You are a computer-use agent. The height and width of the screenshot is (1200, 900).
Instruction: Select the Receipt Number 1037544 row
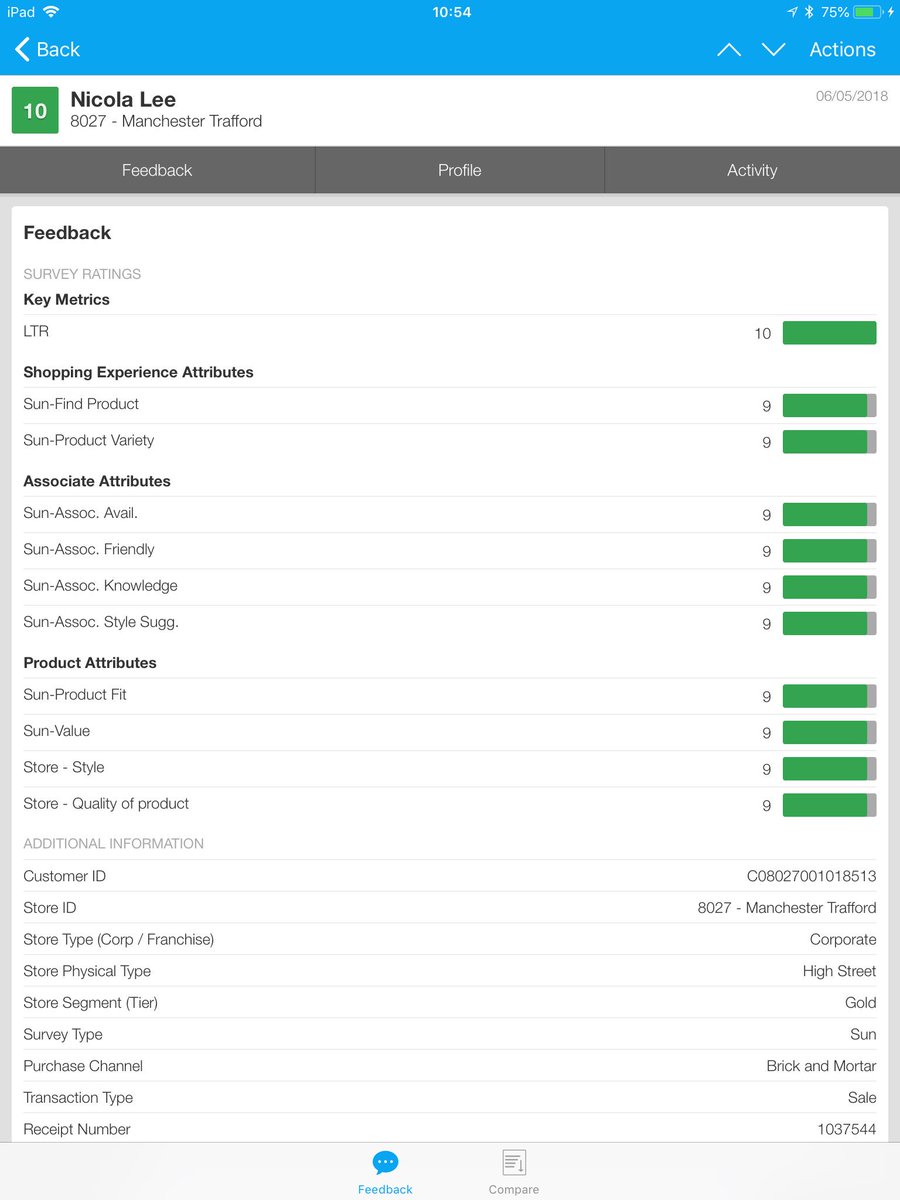tap(450, 1129)
